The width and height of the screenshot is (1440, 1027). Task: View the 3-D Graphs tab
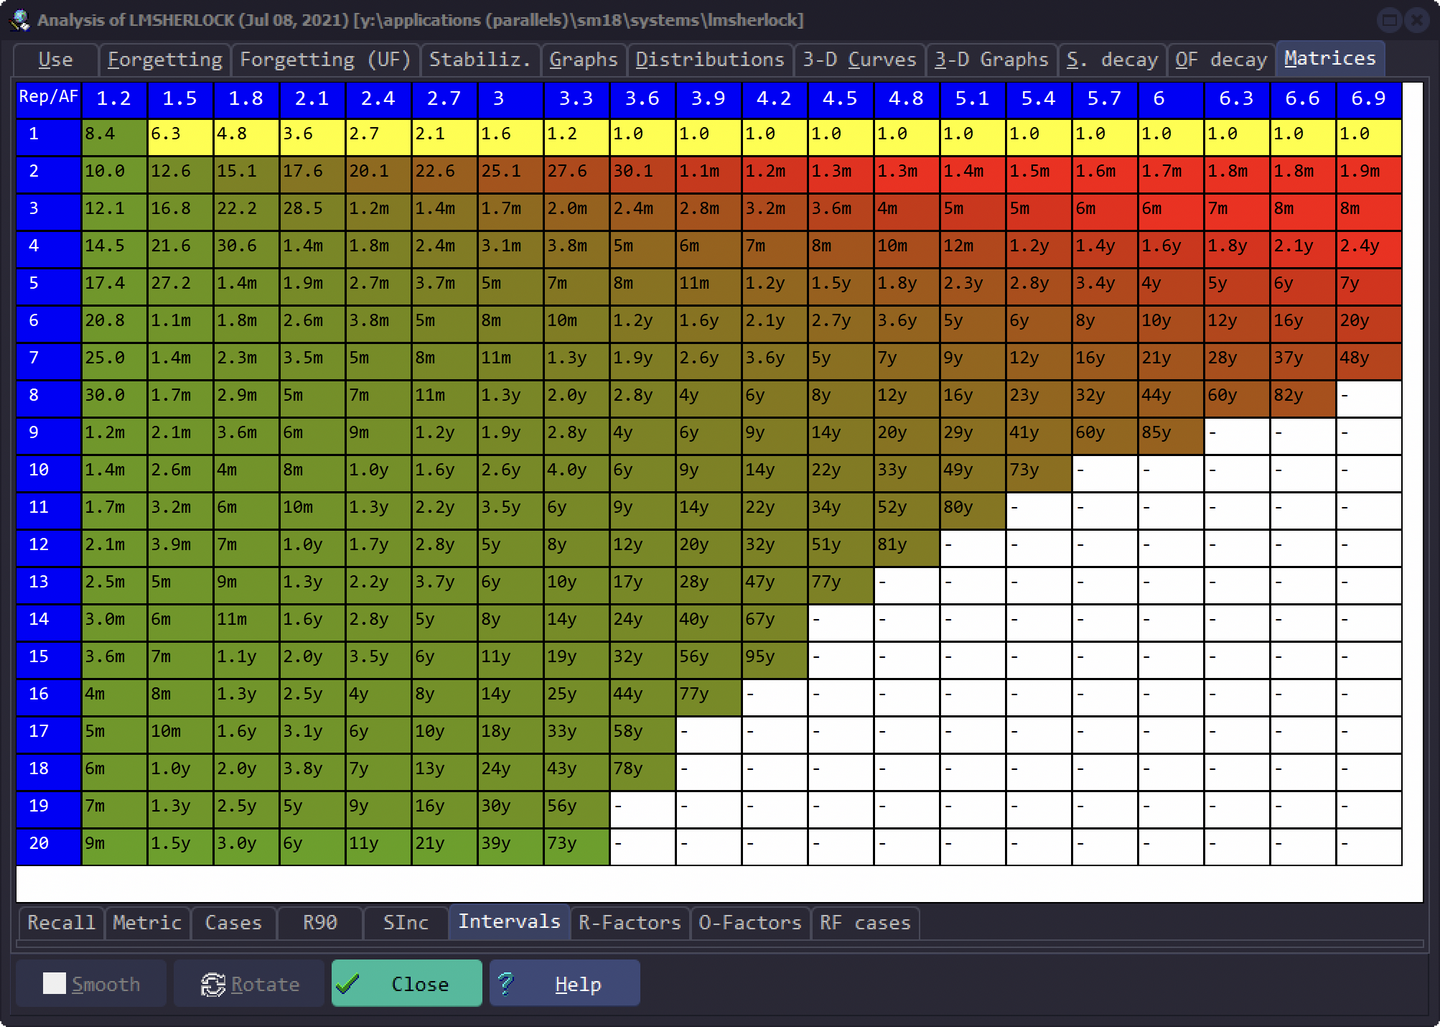(992, 60)
